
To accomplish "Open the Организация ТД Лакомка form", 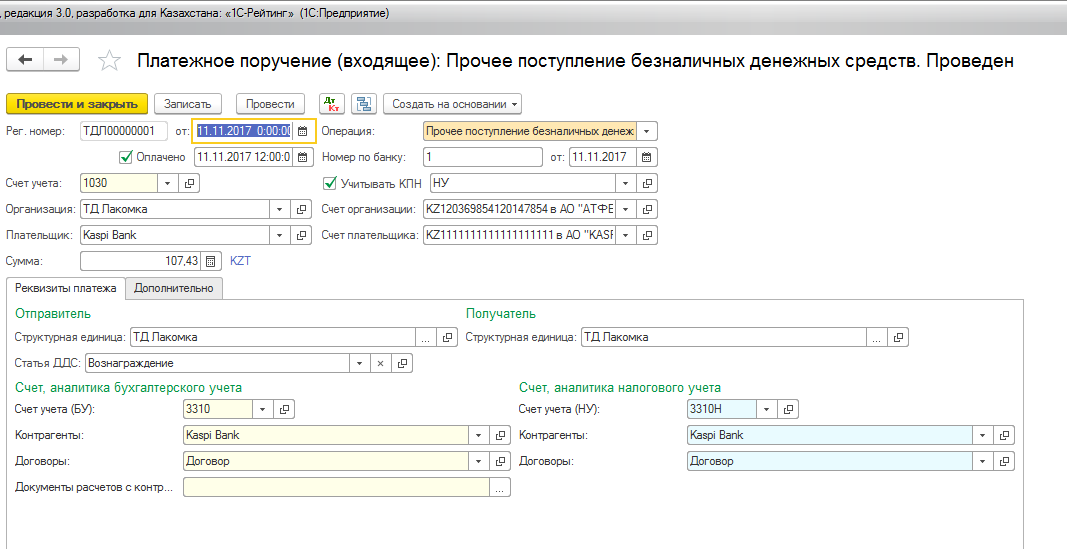I will (x=301, y=210).
